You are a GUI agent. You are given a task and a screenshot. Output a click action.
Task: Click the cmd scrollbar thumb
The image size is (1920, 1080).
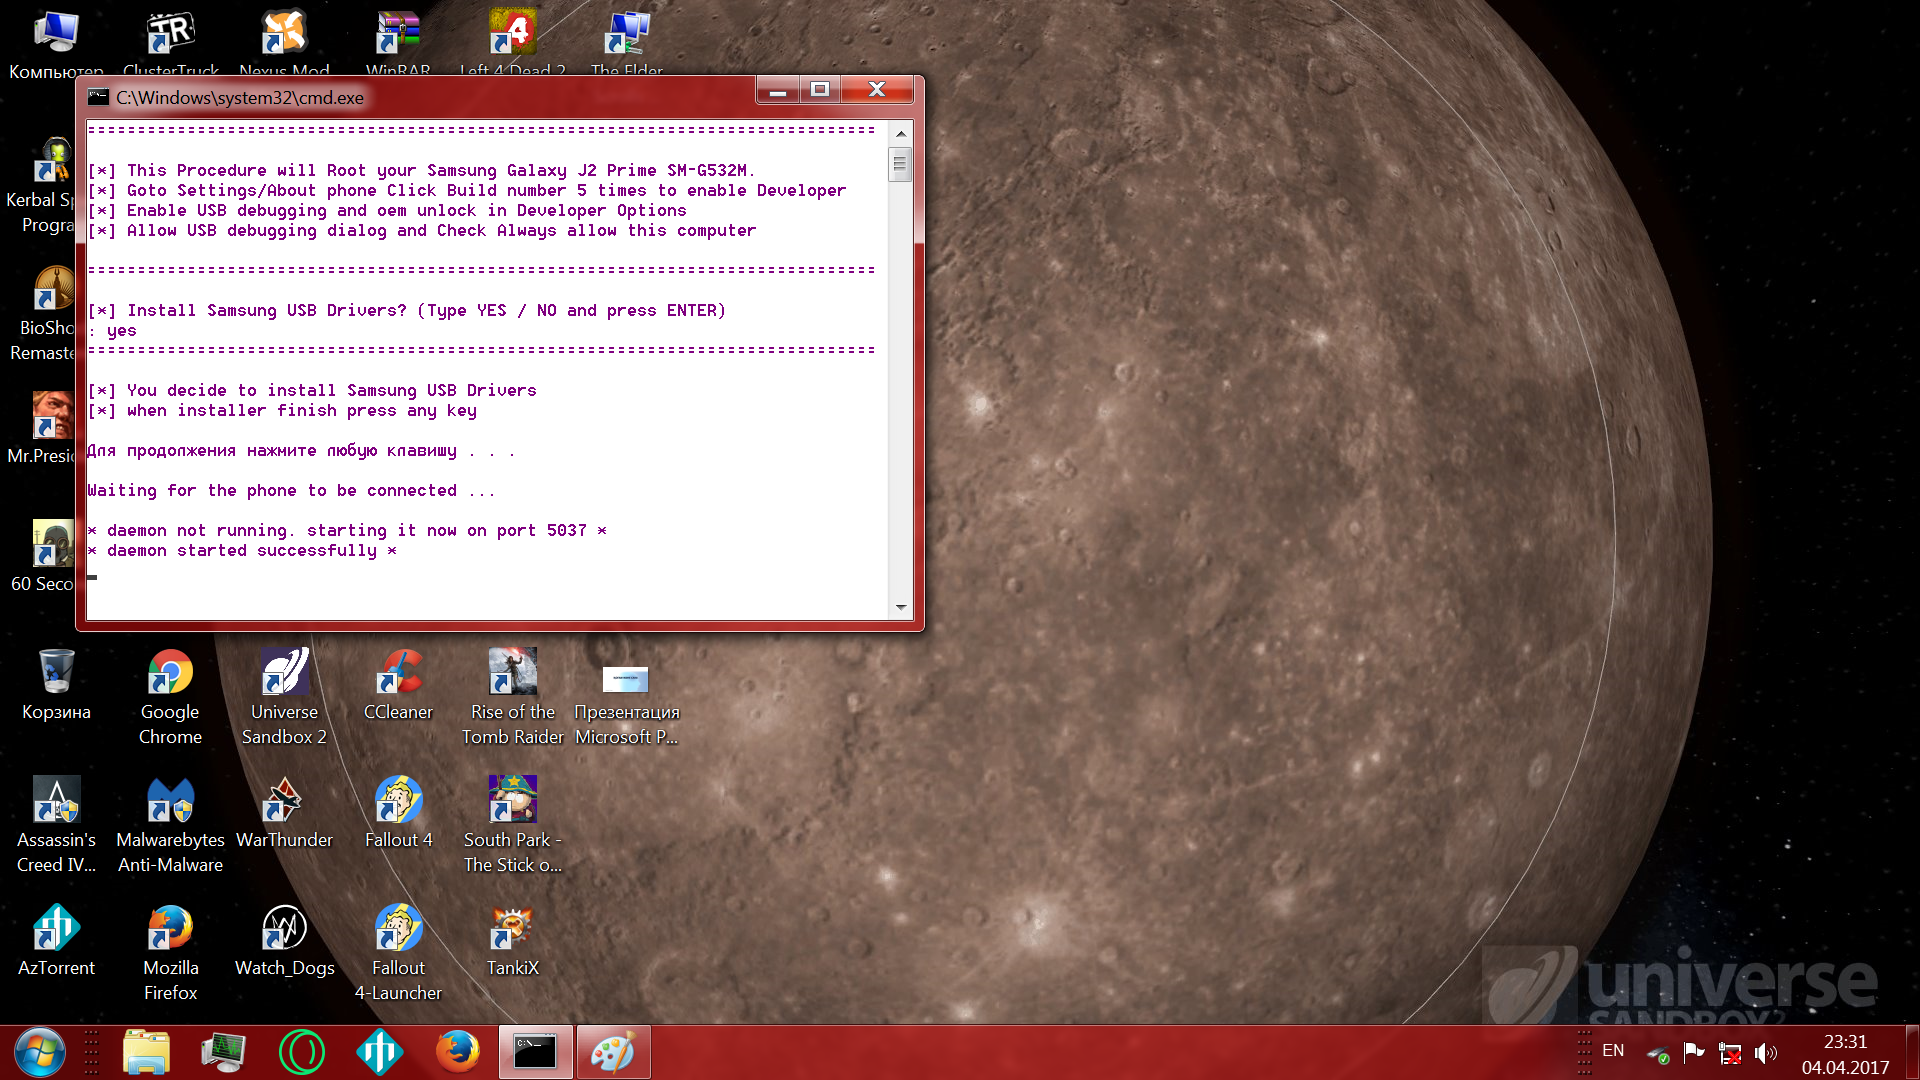pos(900,163)
